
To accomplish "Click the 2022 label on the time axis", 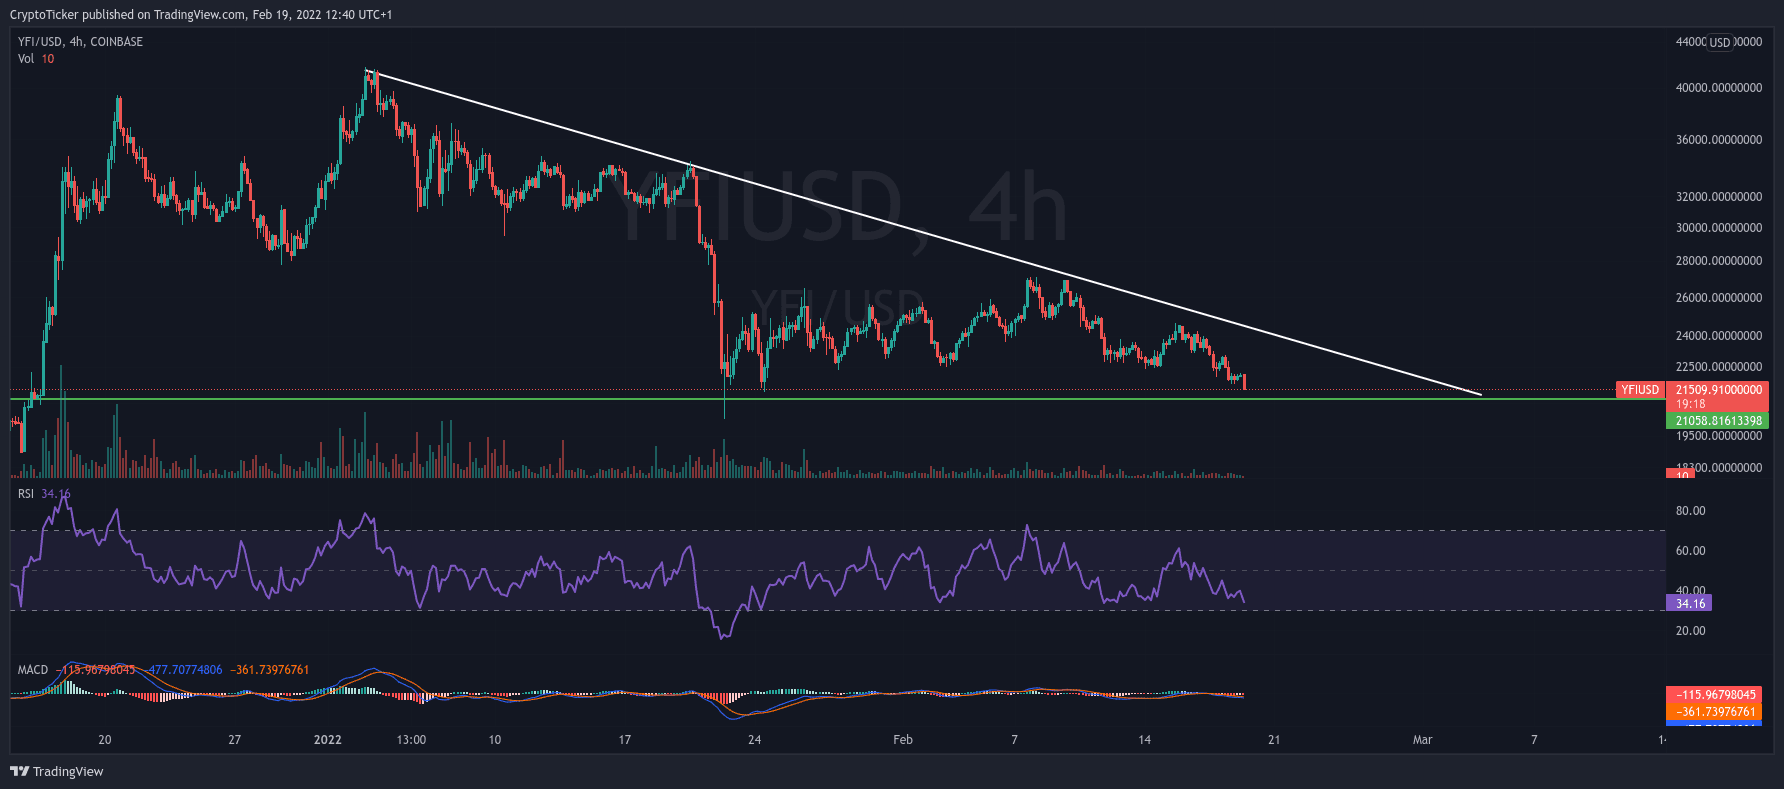I will point(327,740).
